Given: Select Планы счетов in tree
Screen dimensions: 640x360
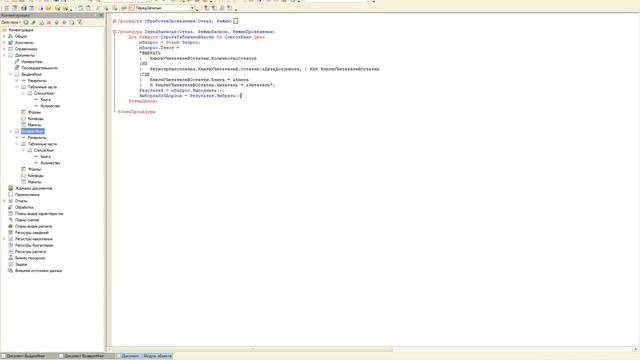Looking at the screenshot, I should click(x=27, y=220).
